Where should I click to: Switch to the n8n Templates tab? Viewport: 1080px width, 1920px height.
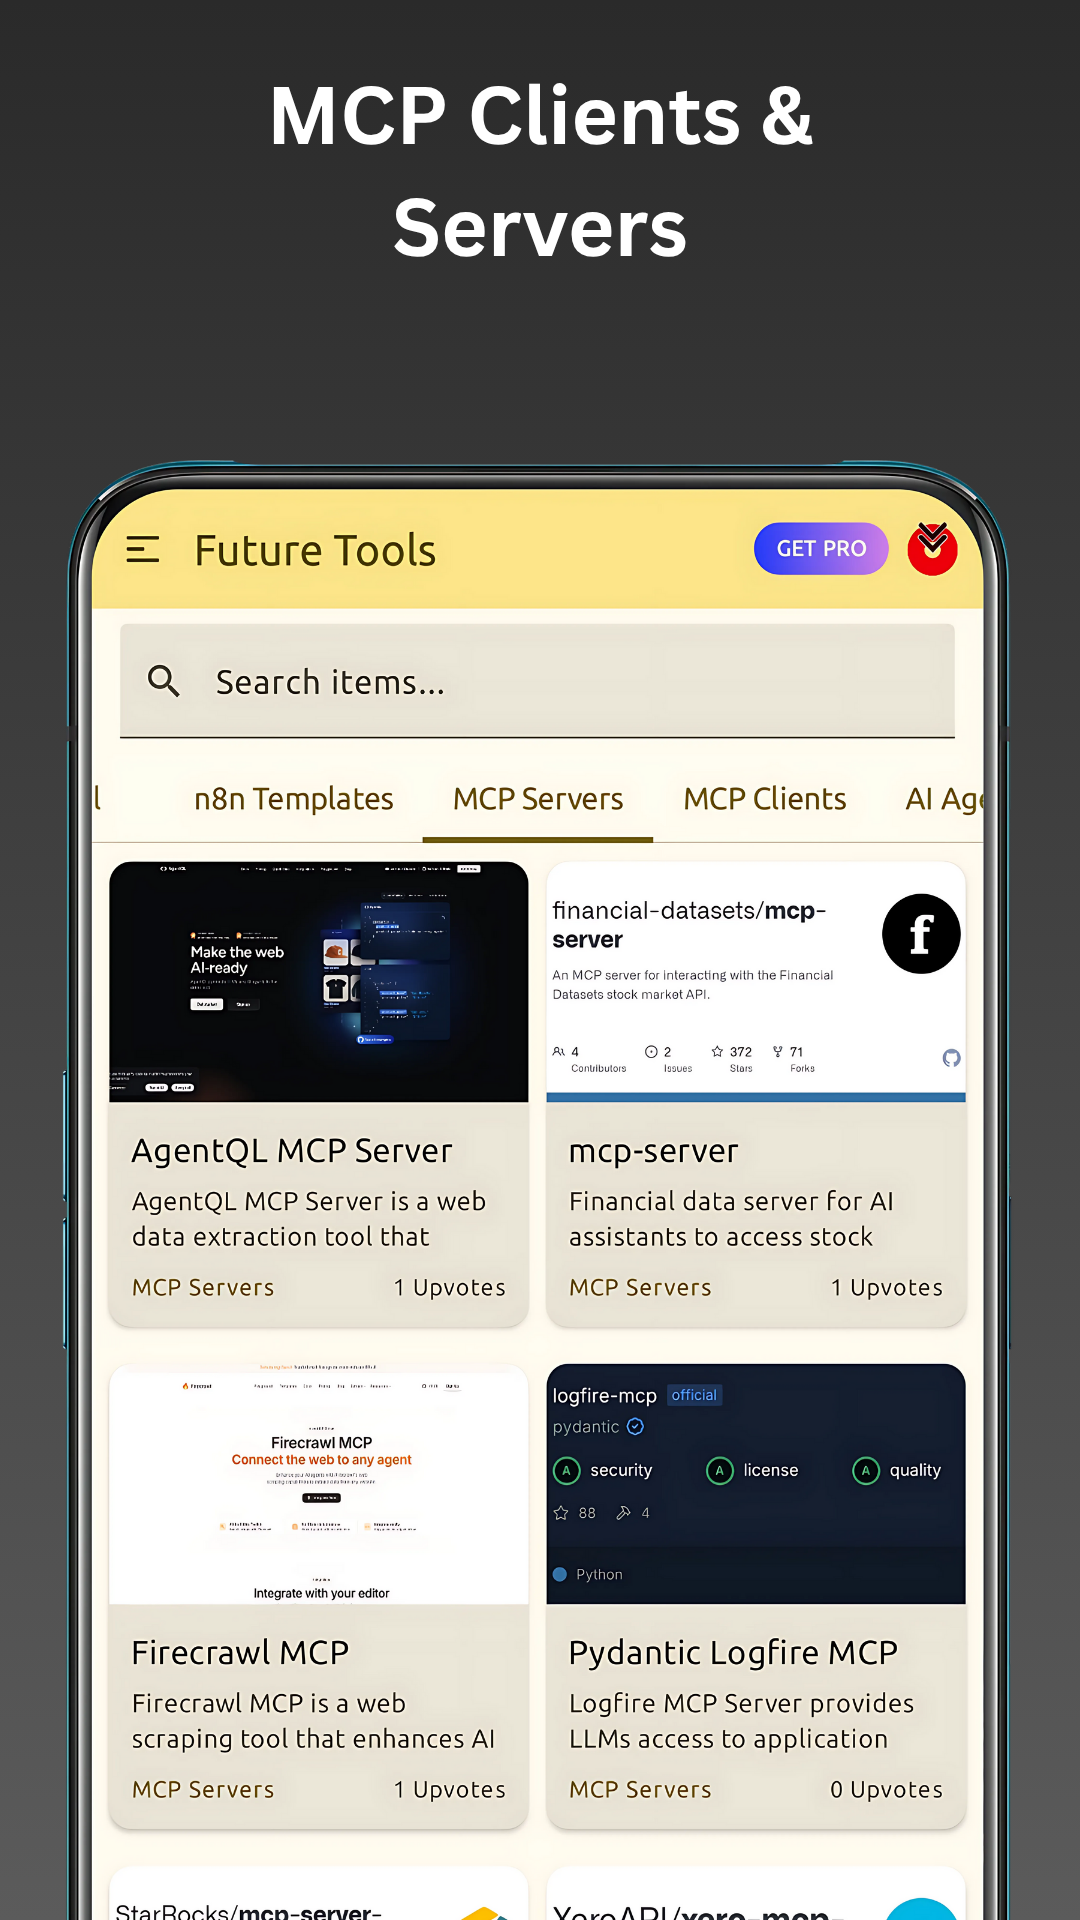(293, 799)
